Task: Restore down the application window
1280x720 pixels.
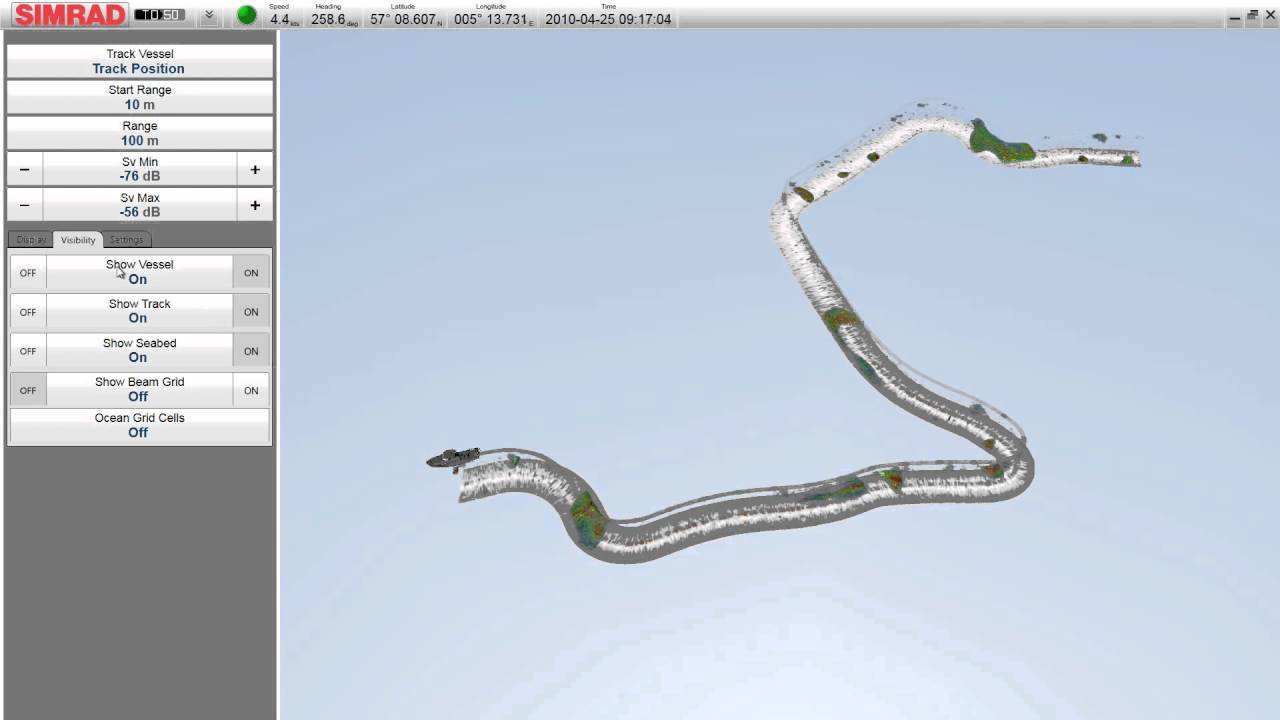Action: click(1252, 15)
